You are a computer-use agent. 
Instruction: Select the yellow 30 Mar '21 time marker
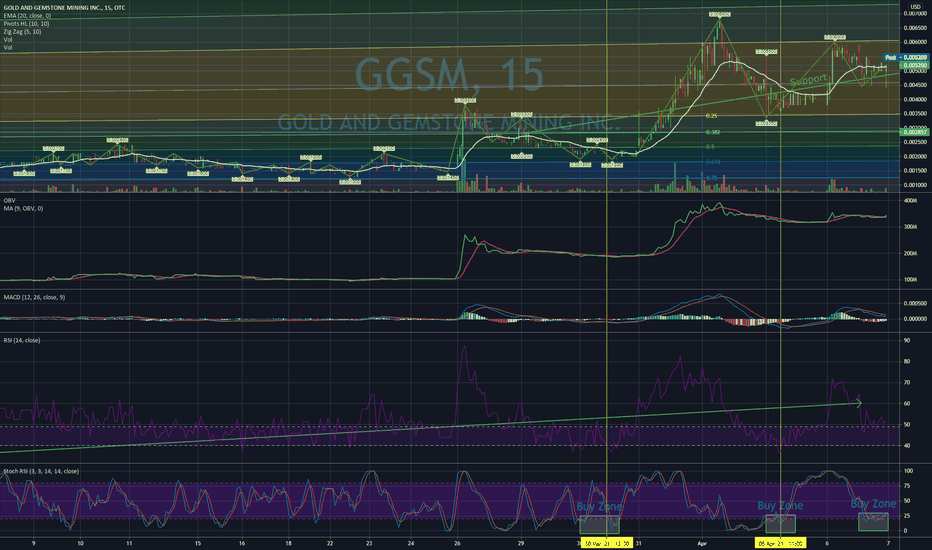point(606,543)
